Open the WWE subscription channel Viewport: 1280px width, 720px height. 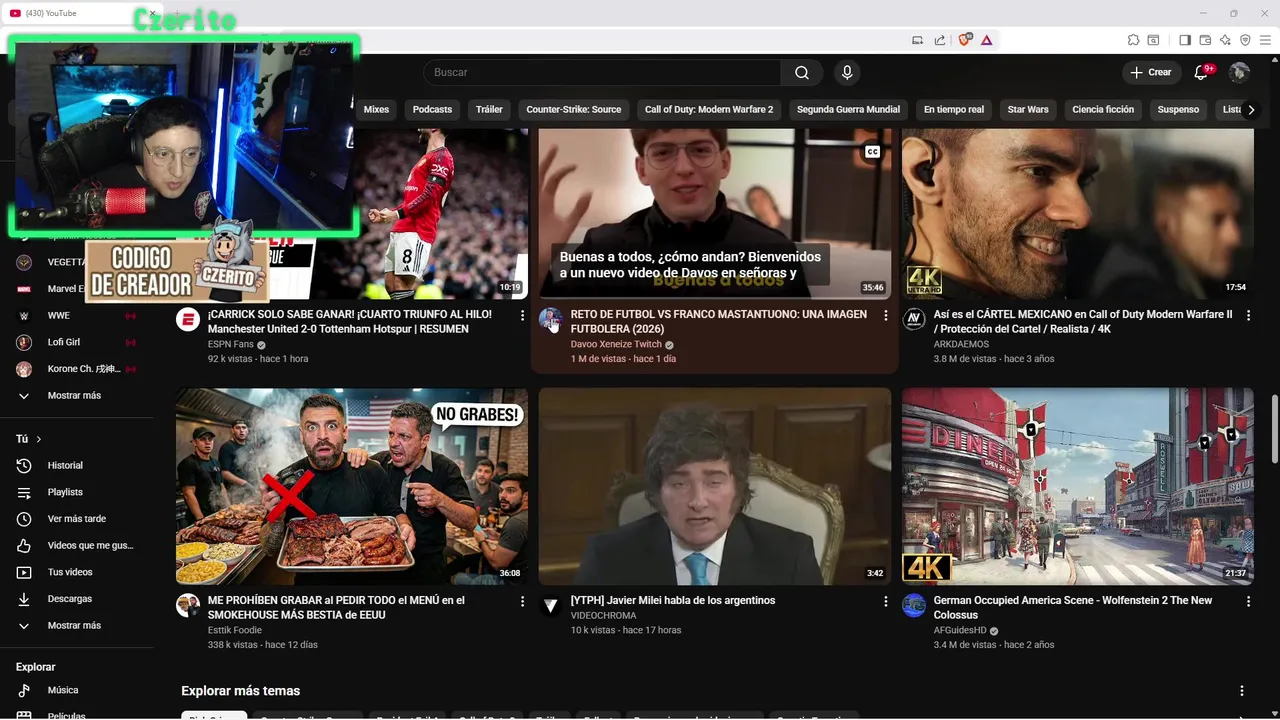point(77,315)
